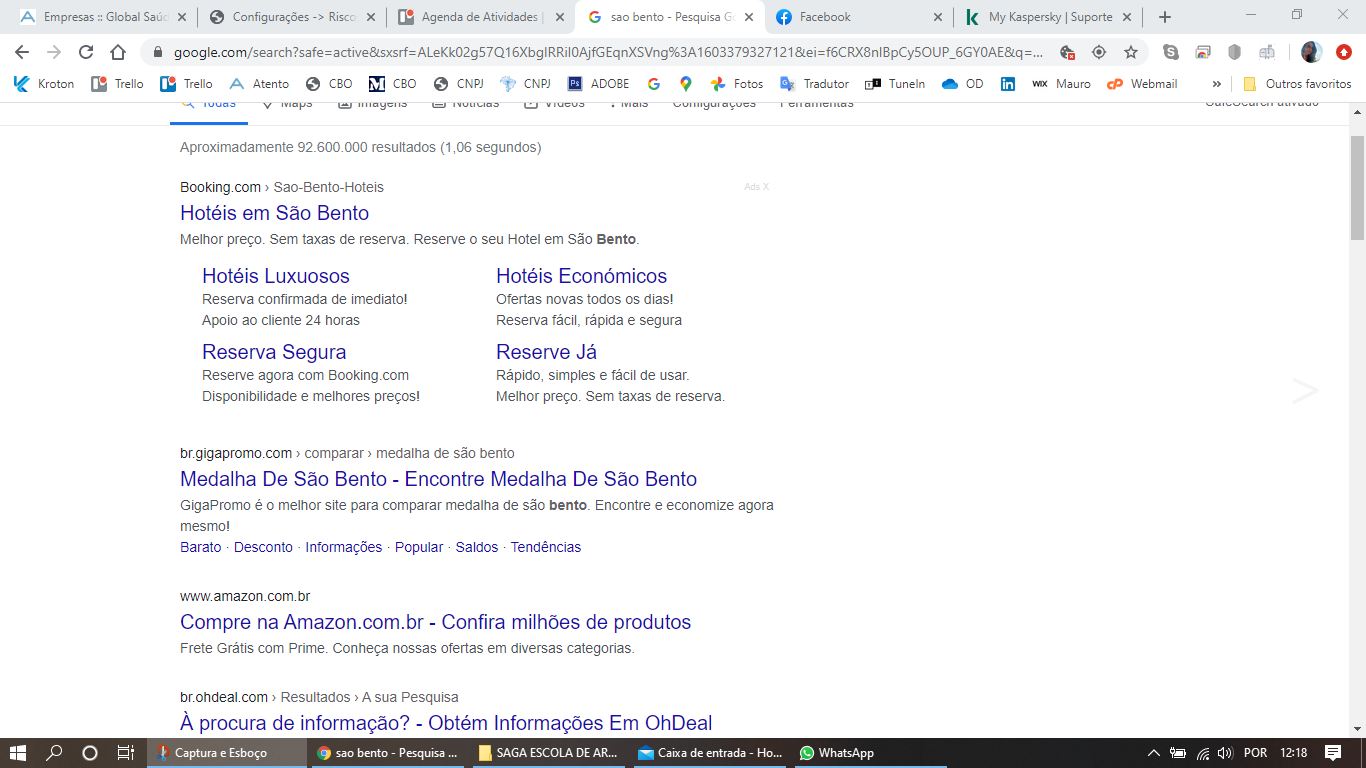Show more bookmarks with the chevron
The height and width of the screenshot is (768, 1366).
[1216, 84]
